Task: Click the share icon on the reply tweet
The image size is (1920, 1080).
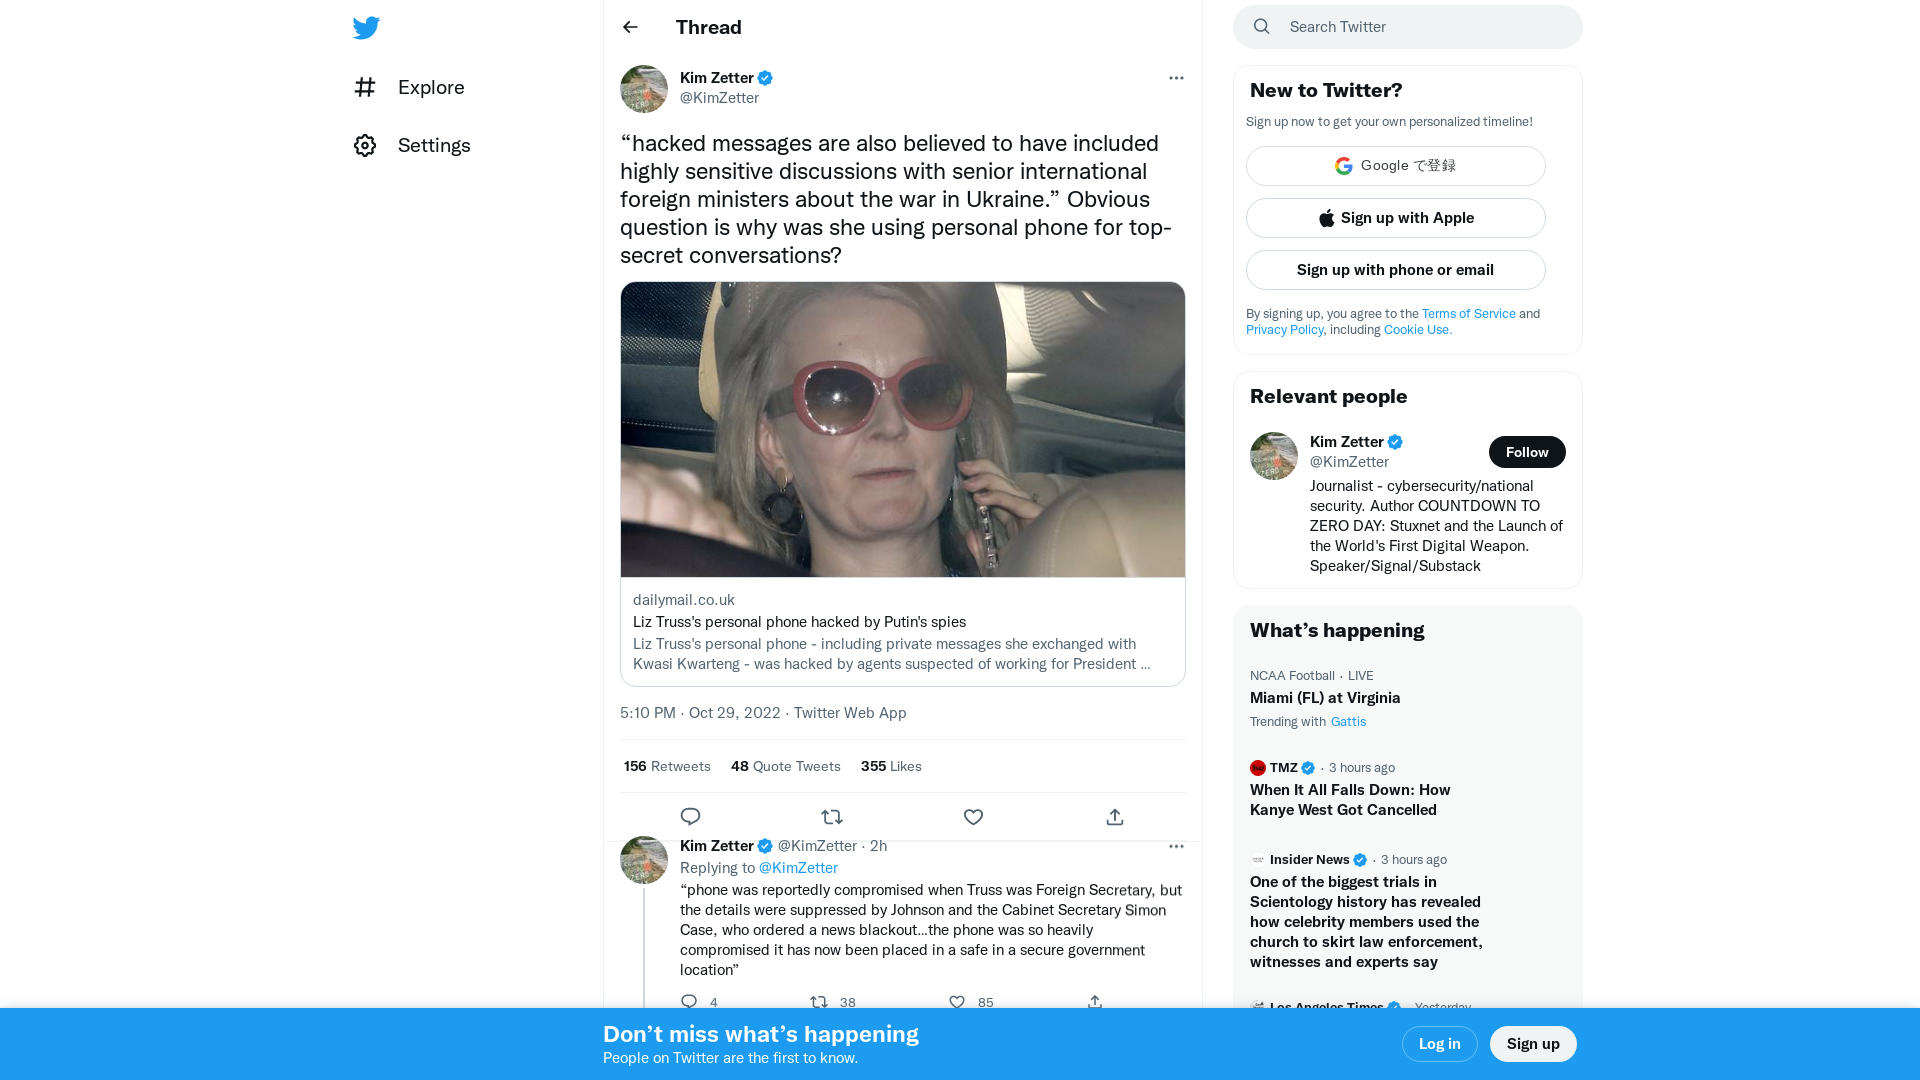Action: coord(1094,1002)
